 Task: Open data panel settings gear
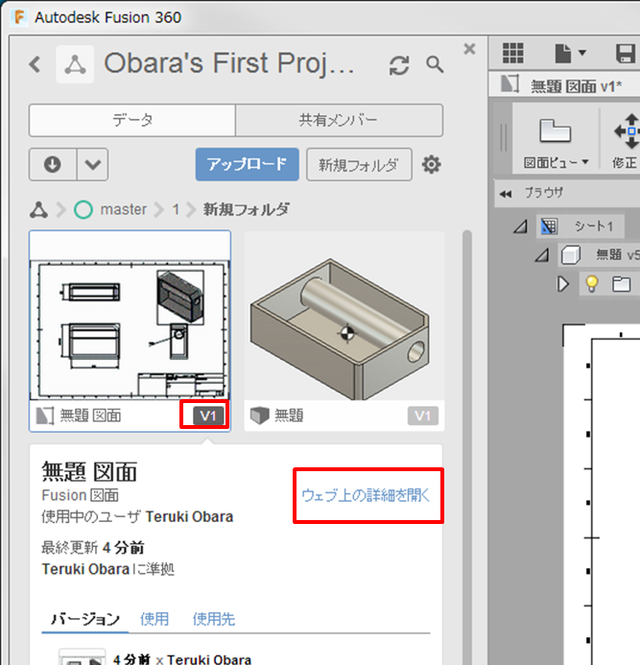pyautogui.click(x=431, y=164)
